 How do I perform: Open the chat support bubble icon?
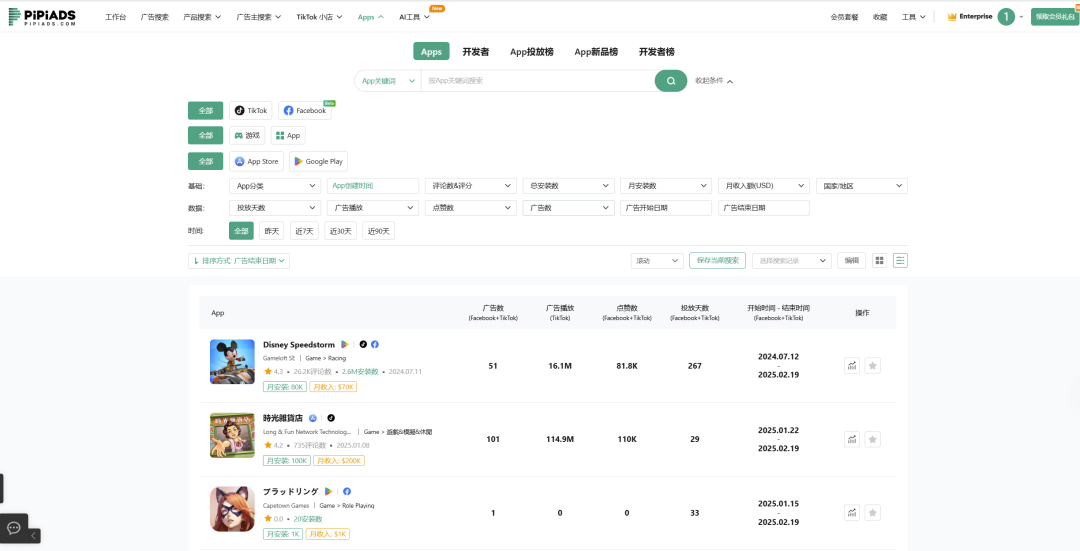(x=14, y=528)
